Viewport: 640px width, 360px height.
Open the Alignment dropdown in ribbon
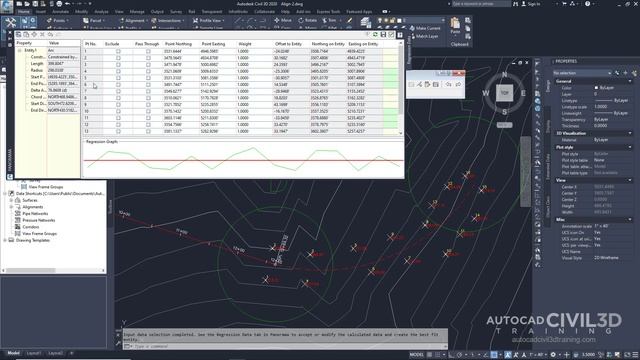pos(132,20)
